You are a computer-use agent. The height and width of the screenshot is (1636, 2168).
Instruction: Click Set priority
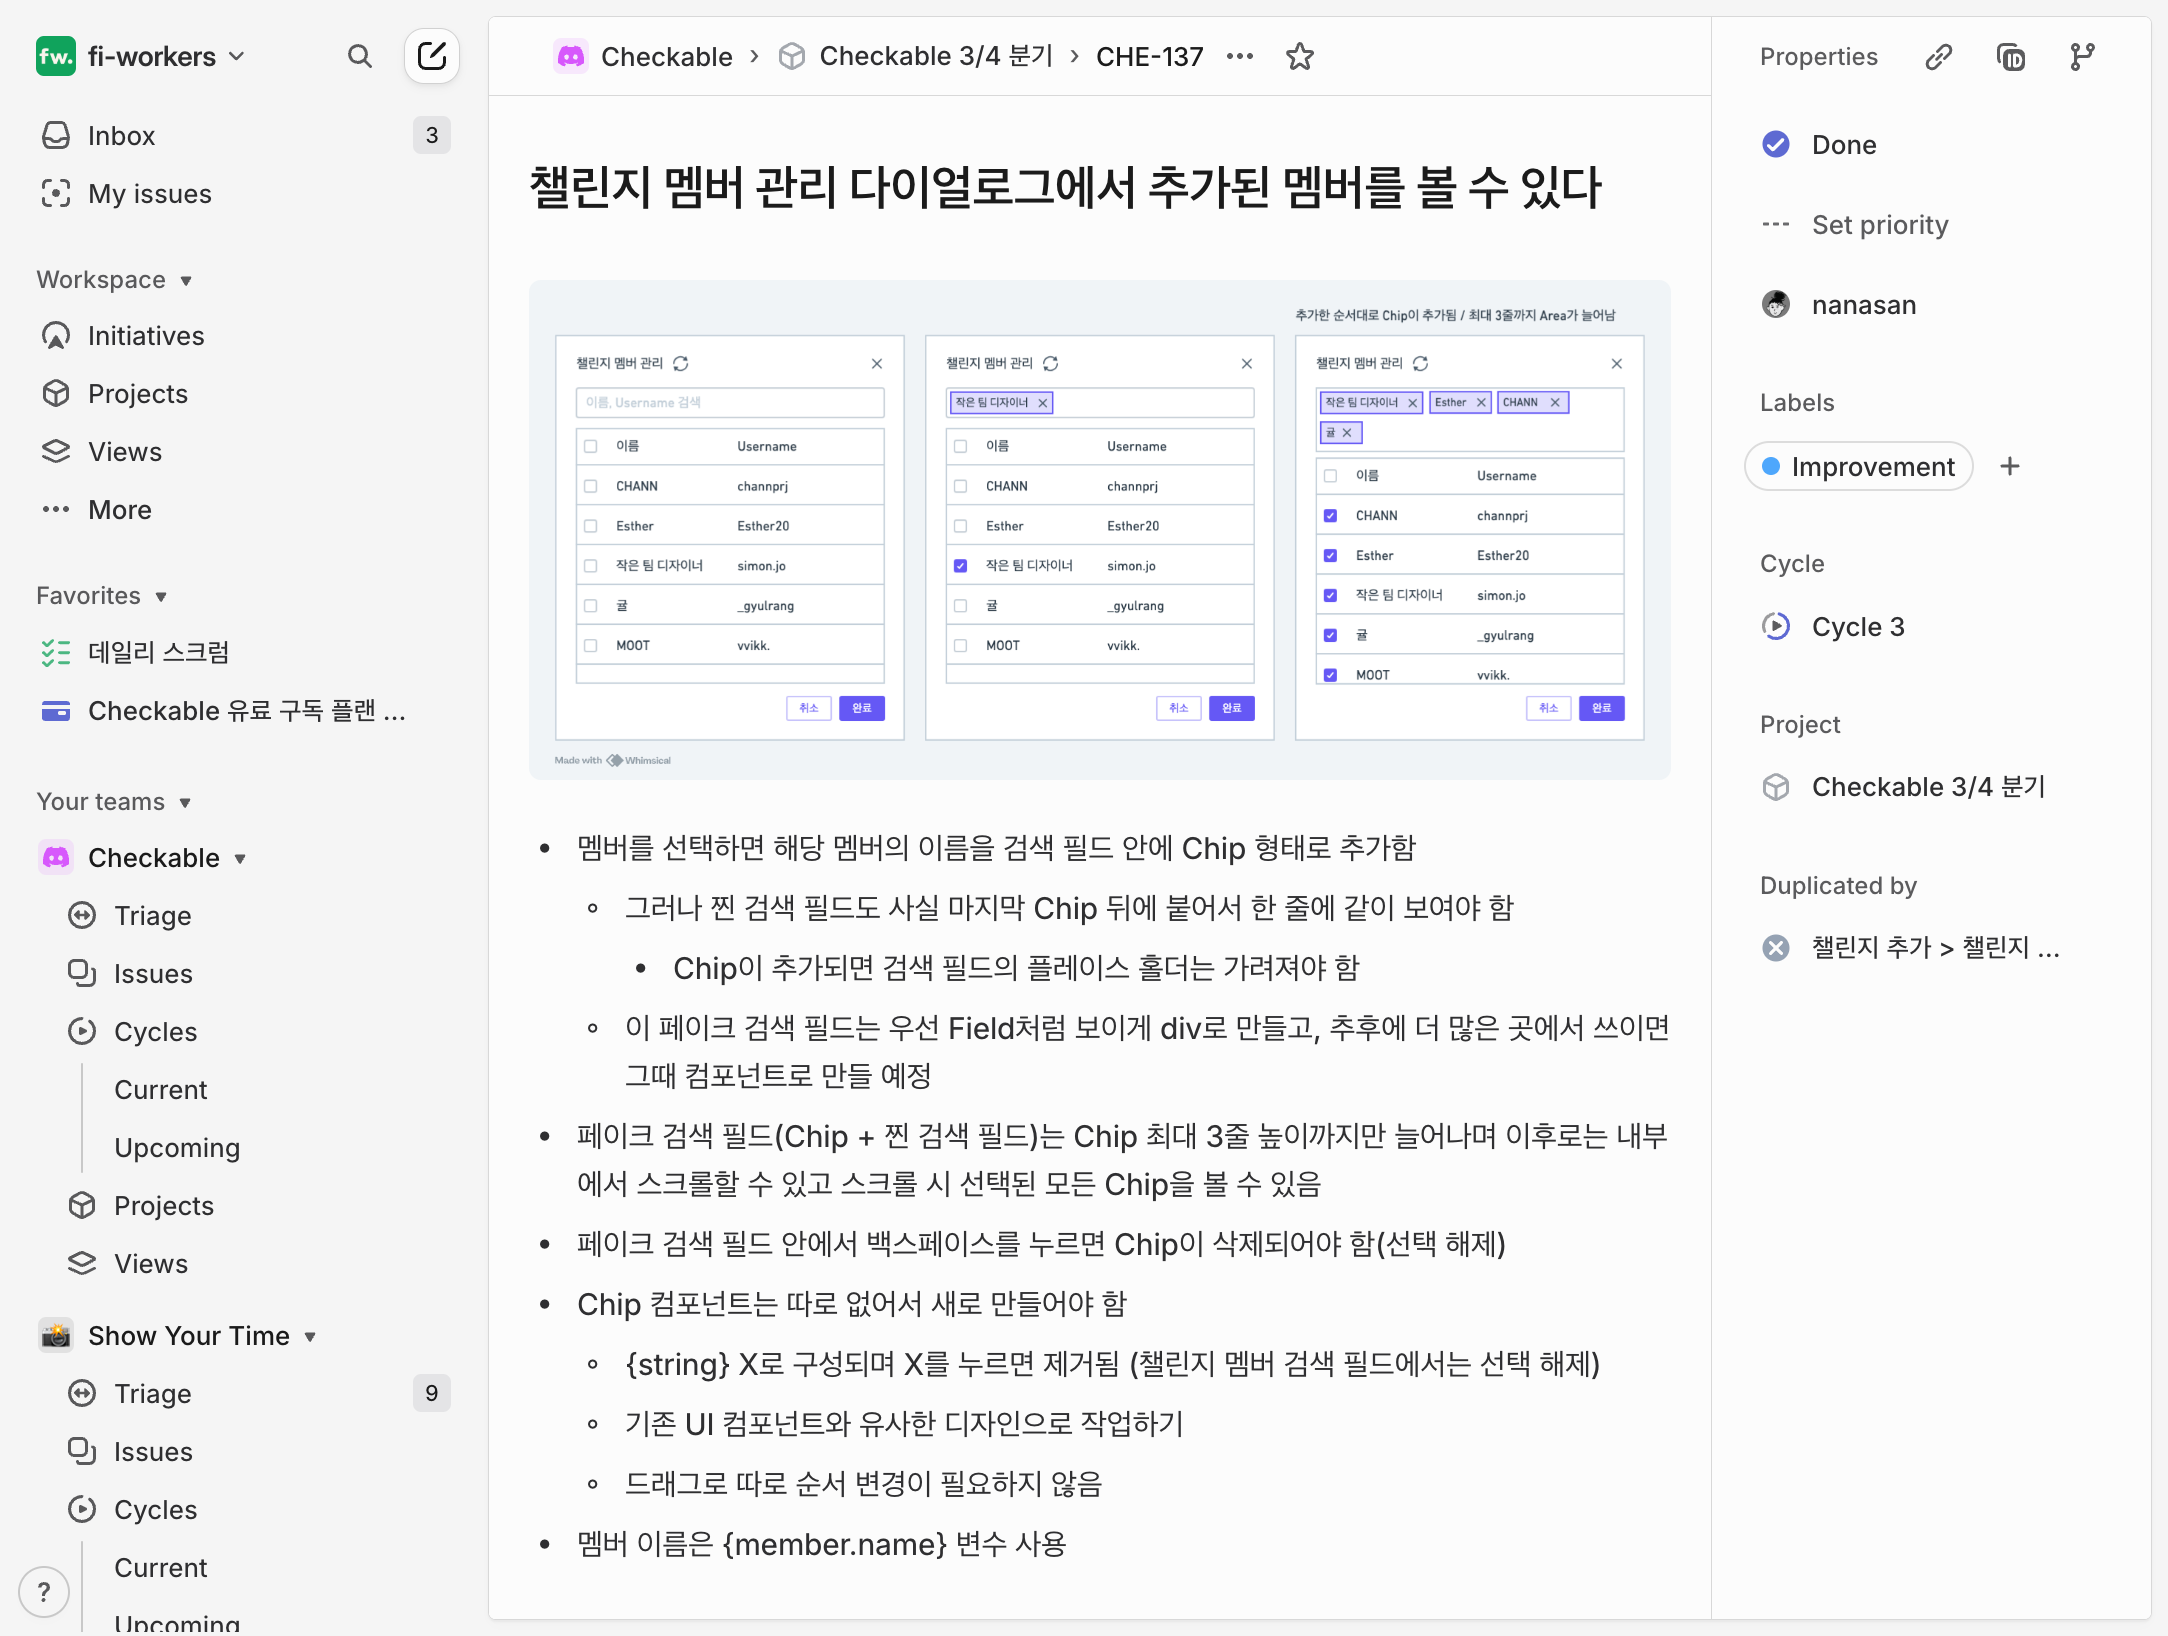[1879, 225]
